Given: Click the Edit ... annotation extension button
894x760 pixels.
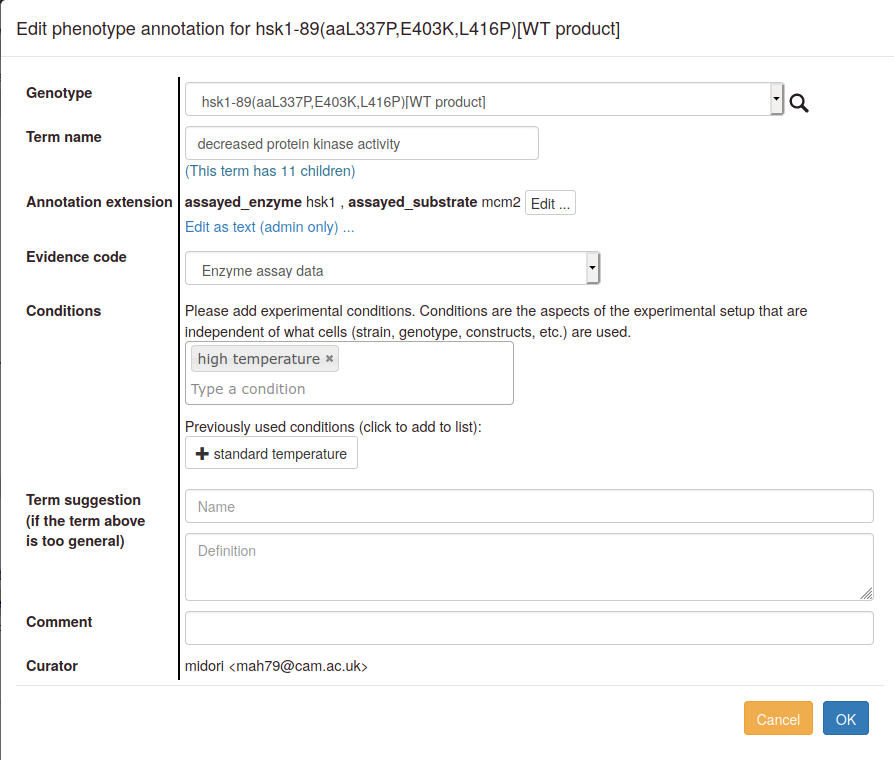Looking at the screenshot, I should (550, 203).
